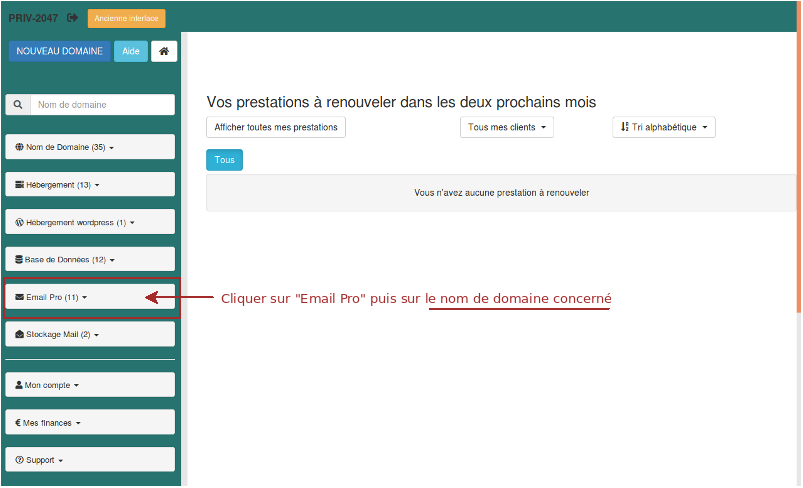The width and height of the screenshot is (803, 488).
Task: Go to home via the house icon
Action: point(164,51)
